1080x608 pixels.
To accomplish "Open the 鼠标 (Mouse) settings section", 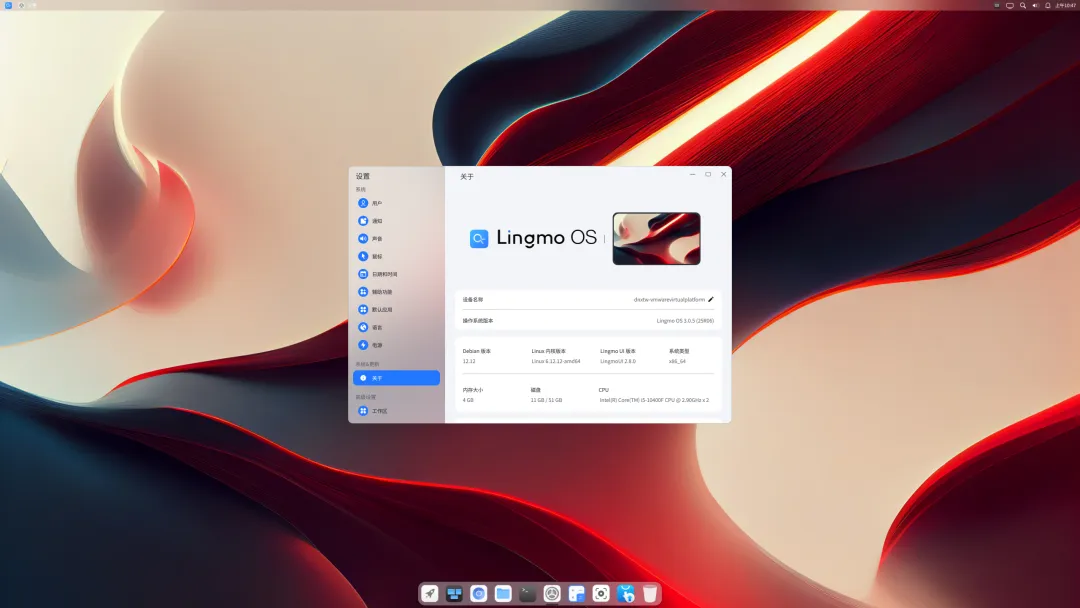I will [396, 256].
